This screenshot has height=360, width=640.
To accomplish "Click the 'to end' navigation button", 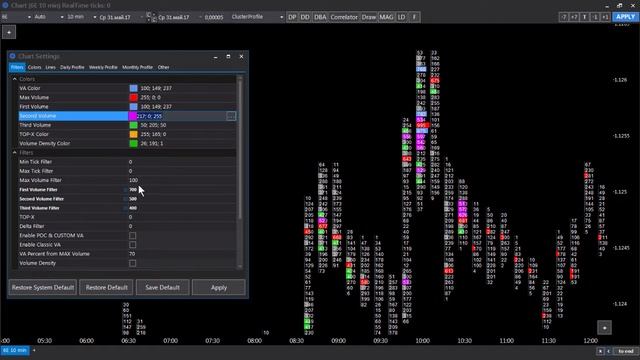I will 626,351.
